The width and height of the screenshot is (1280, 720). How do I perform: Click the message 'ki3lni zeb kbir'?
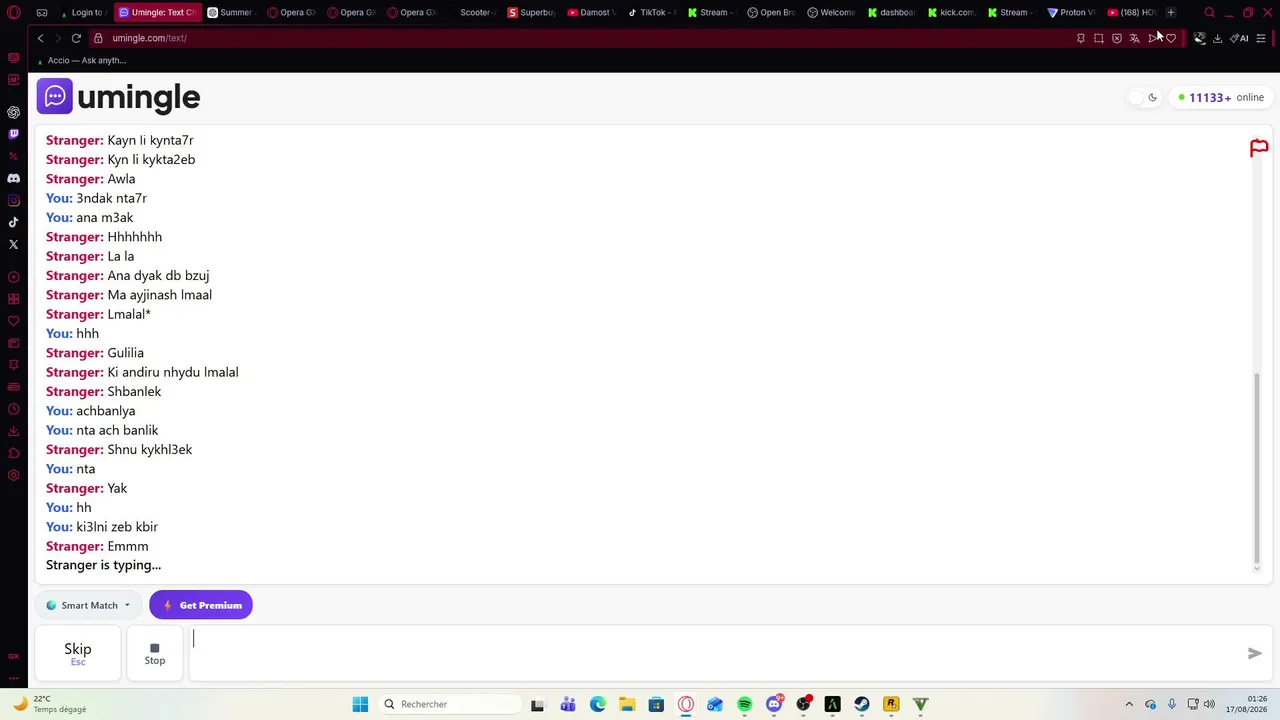117,527
